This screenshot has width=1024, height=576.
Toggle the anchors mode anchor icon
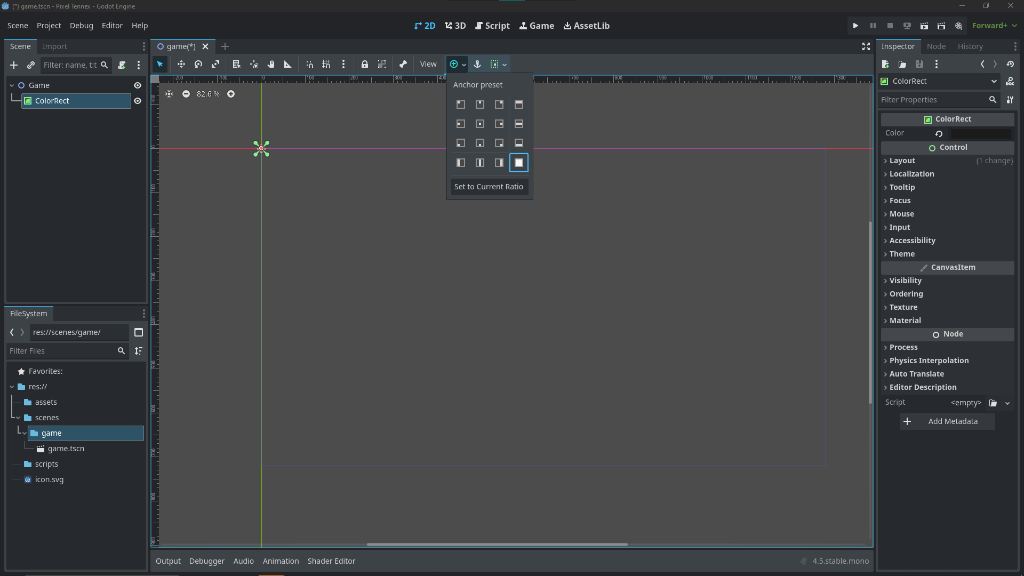point(477,64)
